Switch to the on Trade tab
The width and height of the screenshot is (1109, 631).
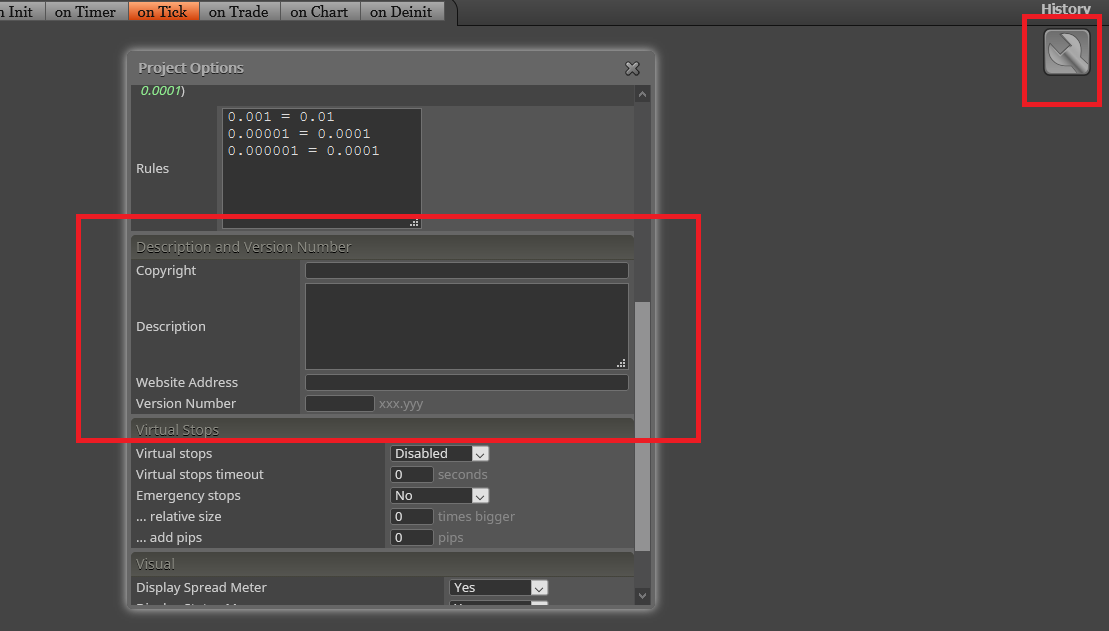pos(239,11)
